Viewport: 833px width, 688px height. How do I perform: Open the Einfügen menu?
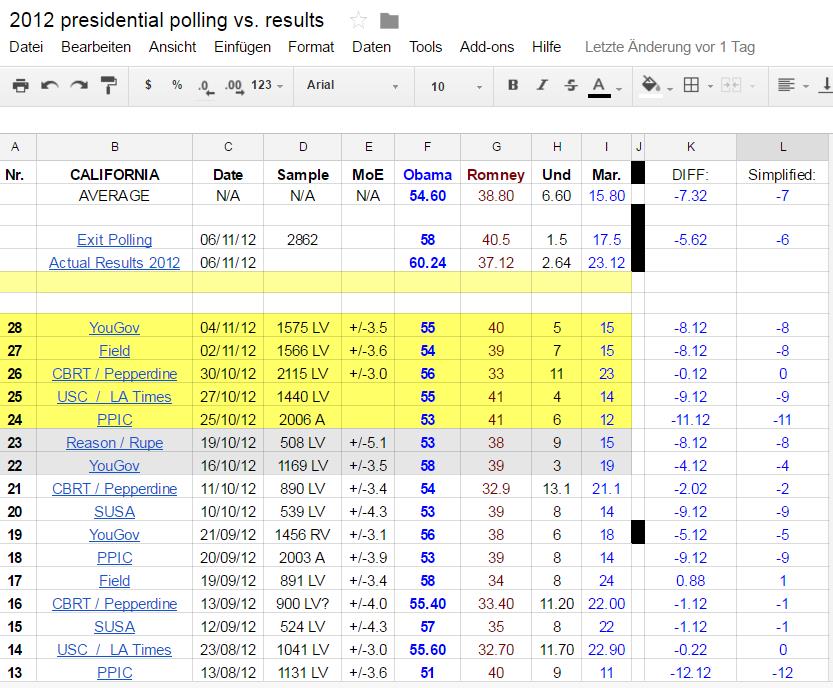(242, 47)
